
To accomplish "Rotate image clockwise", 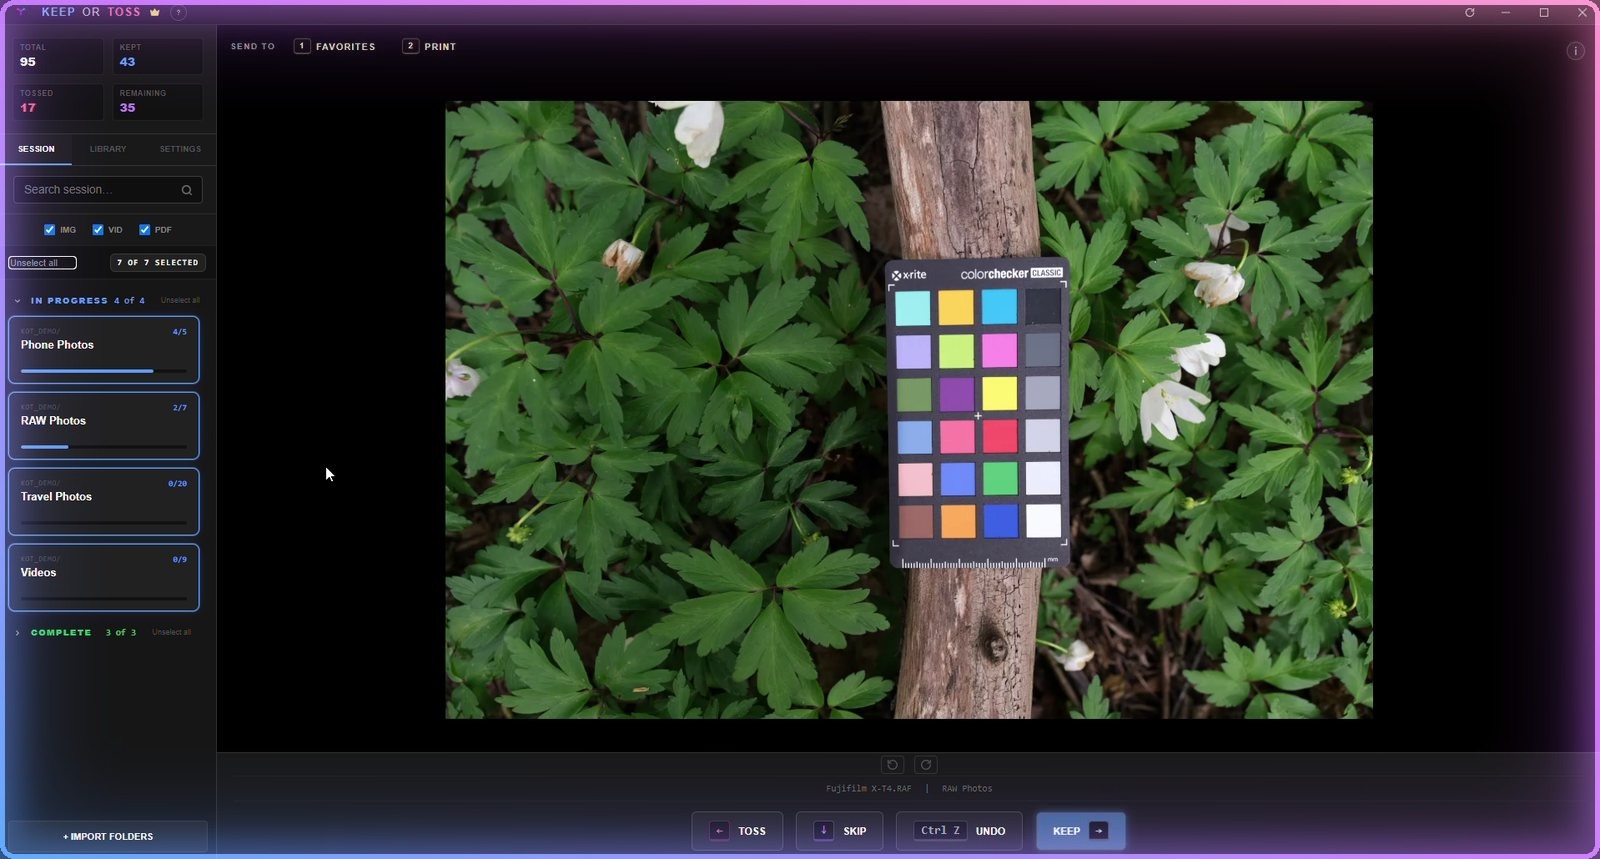I will 926,765.
